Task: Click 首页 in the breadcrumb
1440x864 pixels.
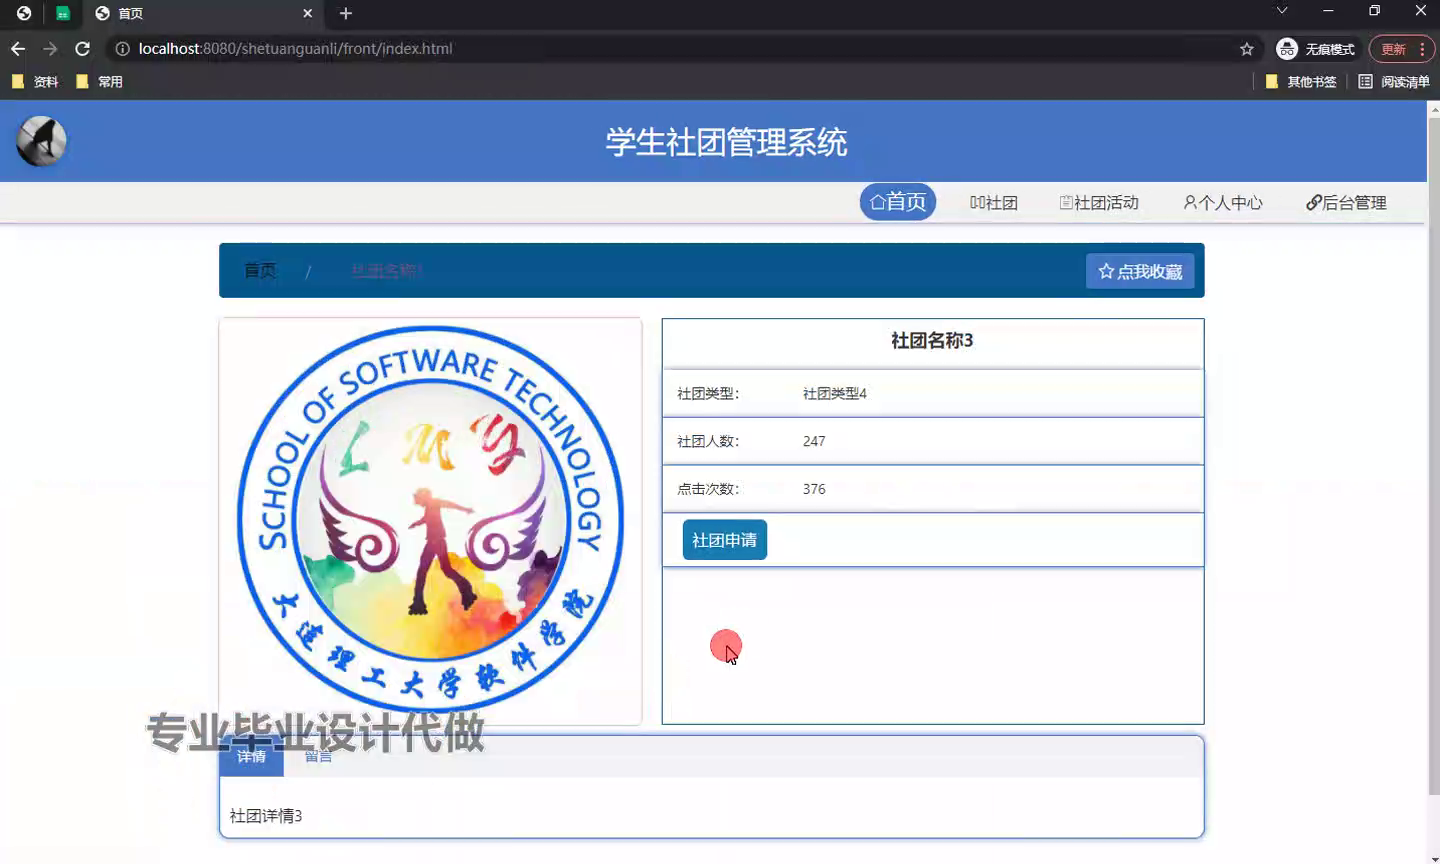Action: 260,270
